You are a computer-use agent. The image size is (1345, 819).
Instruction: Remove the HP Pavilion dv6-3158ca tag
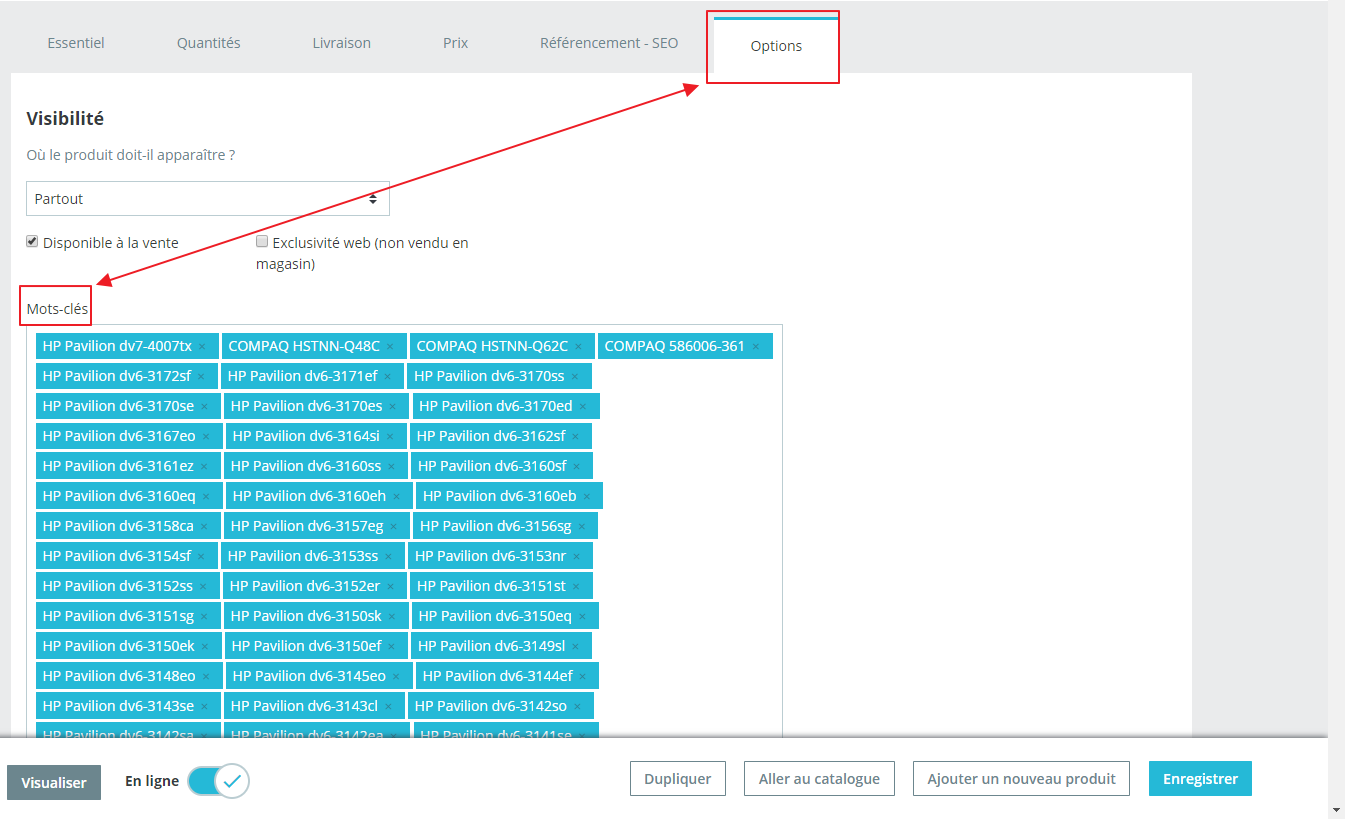click(x=204, y=527)
